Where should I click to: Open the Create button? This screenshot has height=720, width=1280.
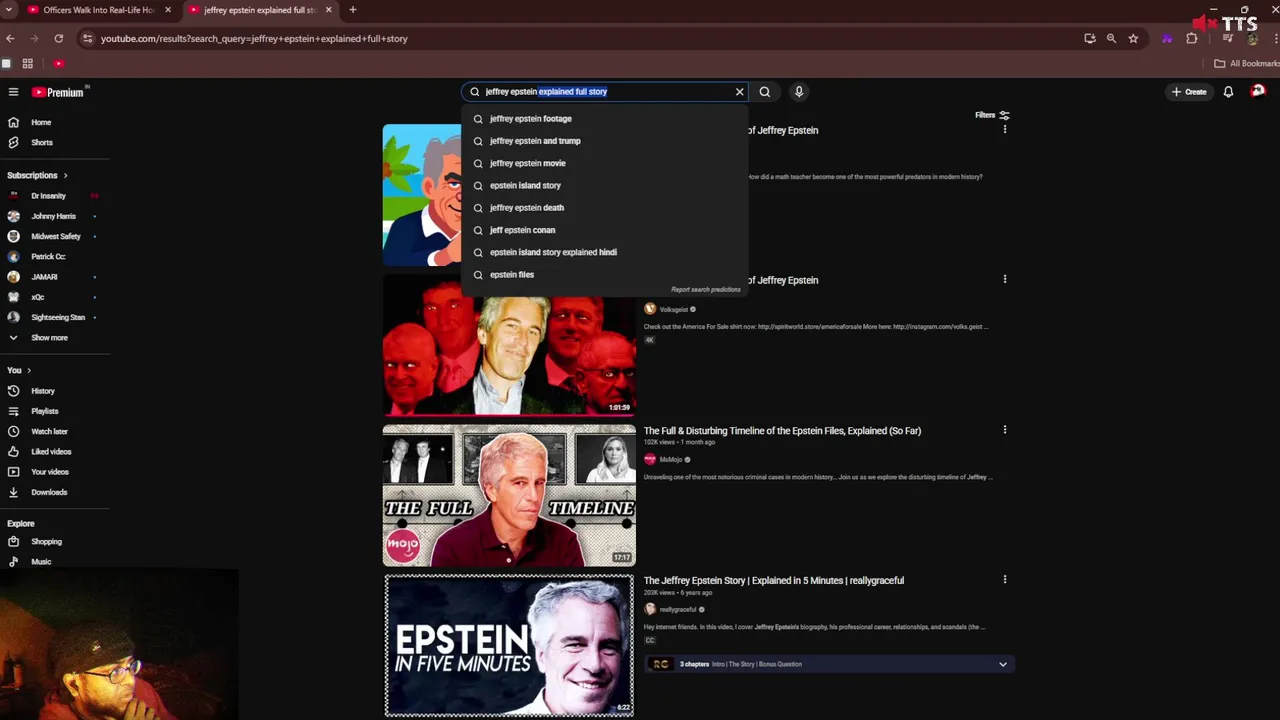[x=1190, y=92]
